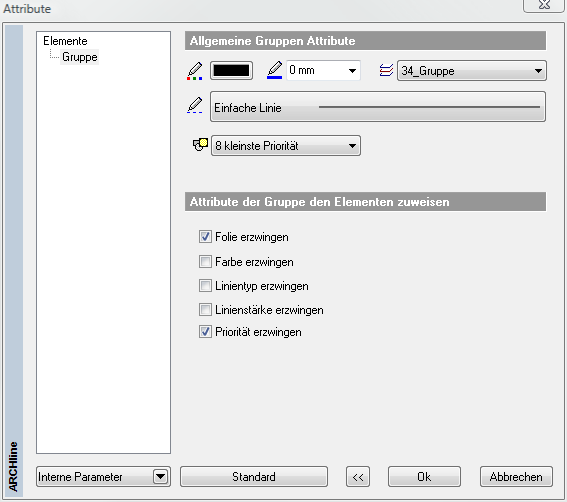Screen dimensions: 567x502
Task: Select Gruppe in the element tree
Action: [80, 57]
